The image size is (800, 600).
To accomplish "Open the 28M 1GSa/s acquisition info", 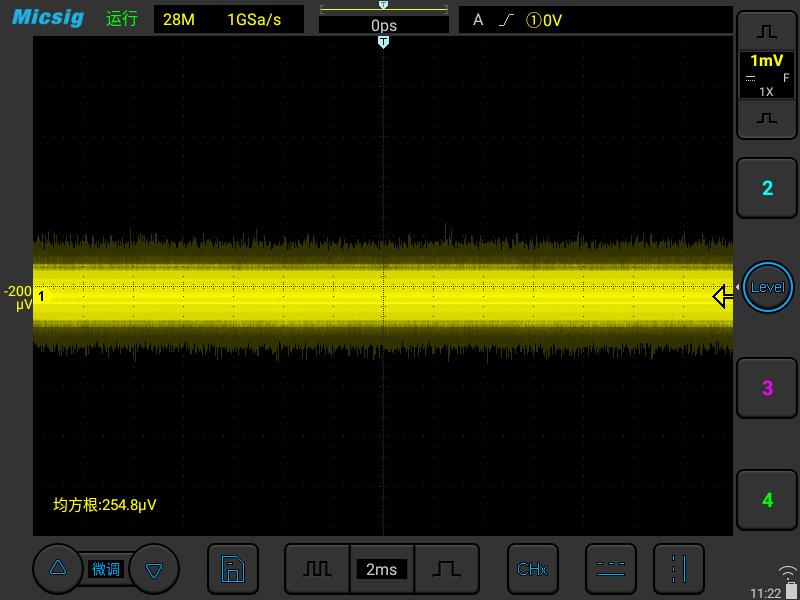I will (x=228, y=20).
